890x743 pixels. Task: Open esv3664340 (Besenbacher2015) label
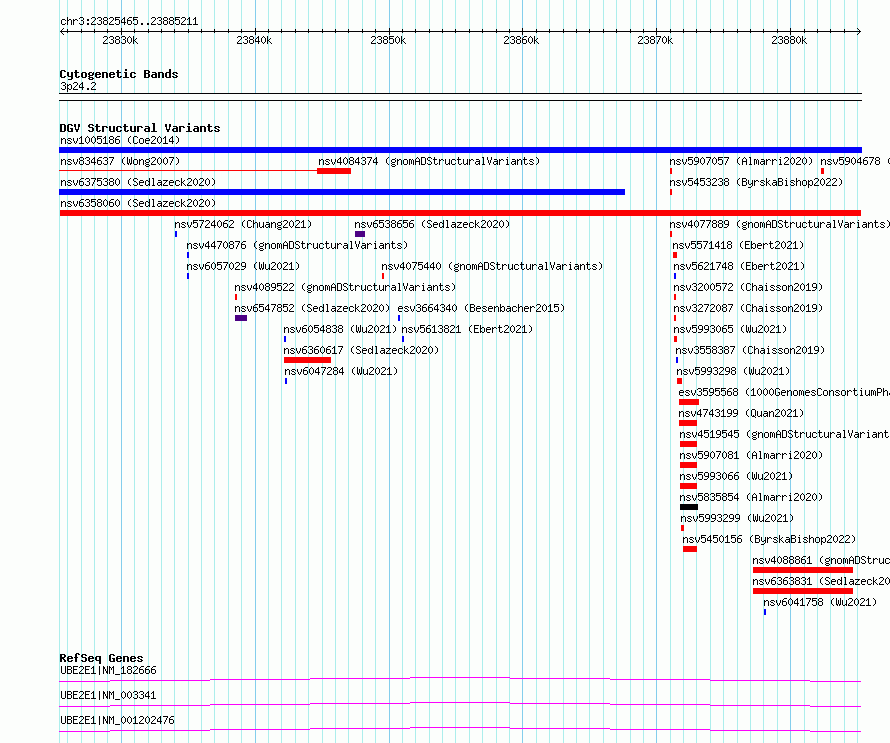[x=481, y=308]
